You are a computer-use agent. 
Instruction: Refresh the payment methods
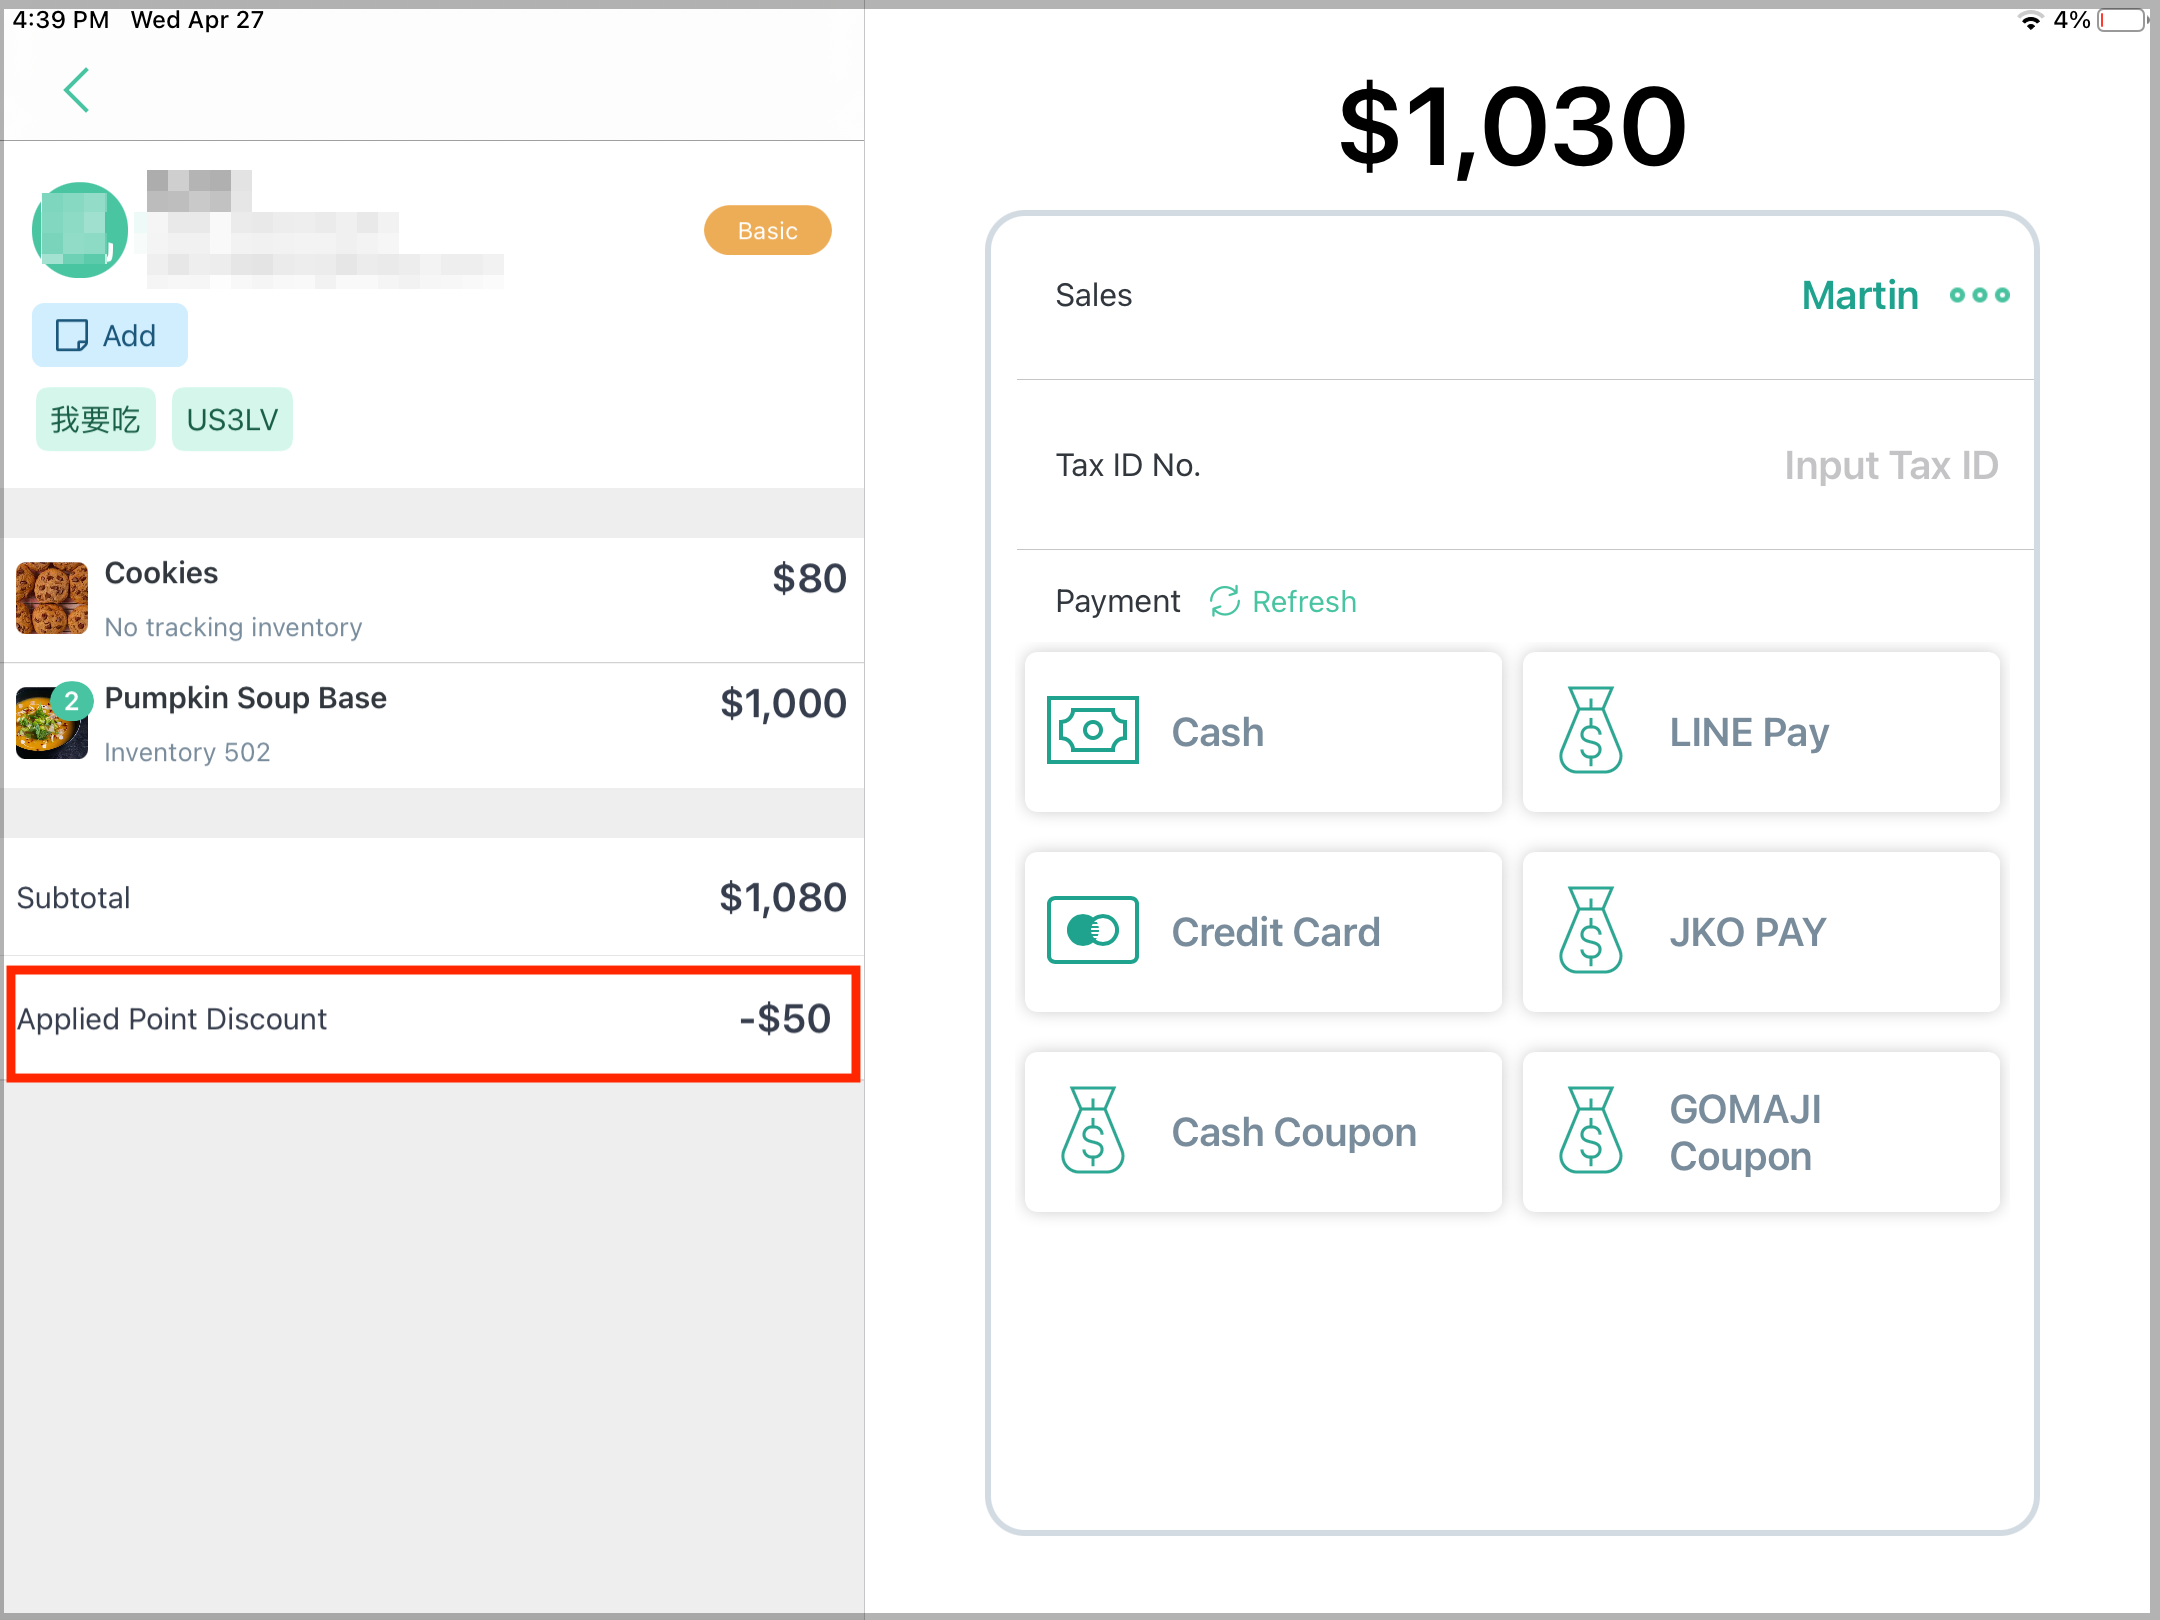pos(1283,601)
